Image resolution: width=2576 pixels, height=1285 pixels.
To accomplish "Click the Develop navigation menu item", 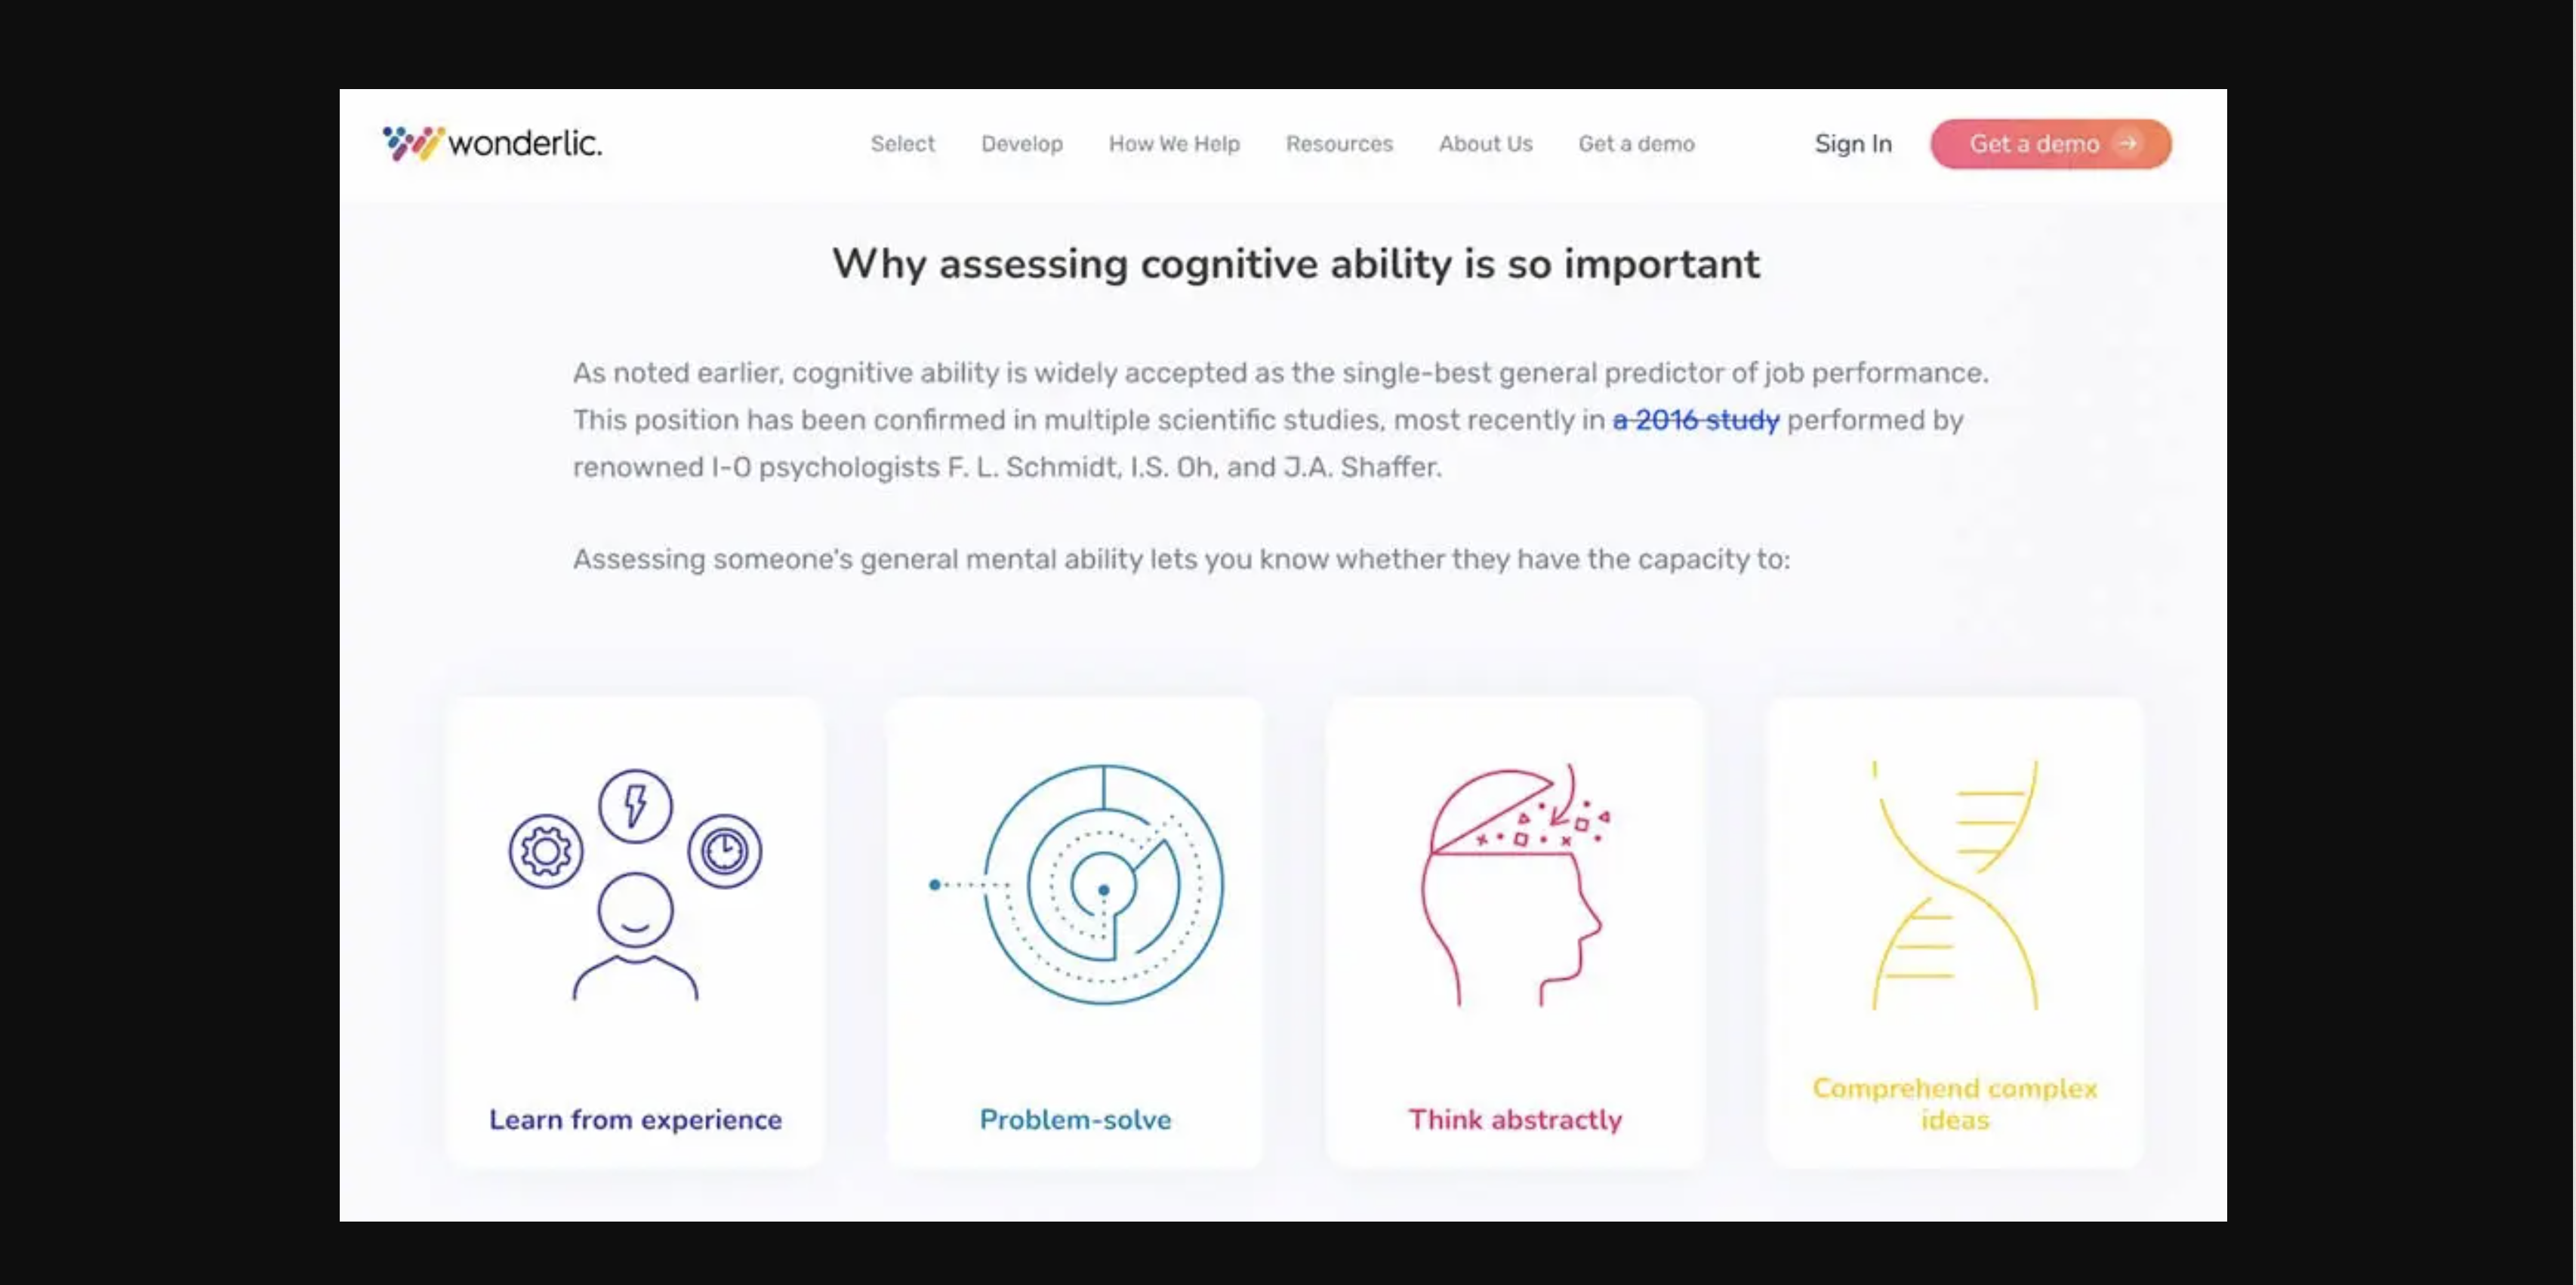I will click(1020, 143).
